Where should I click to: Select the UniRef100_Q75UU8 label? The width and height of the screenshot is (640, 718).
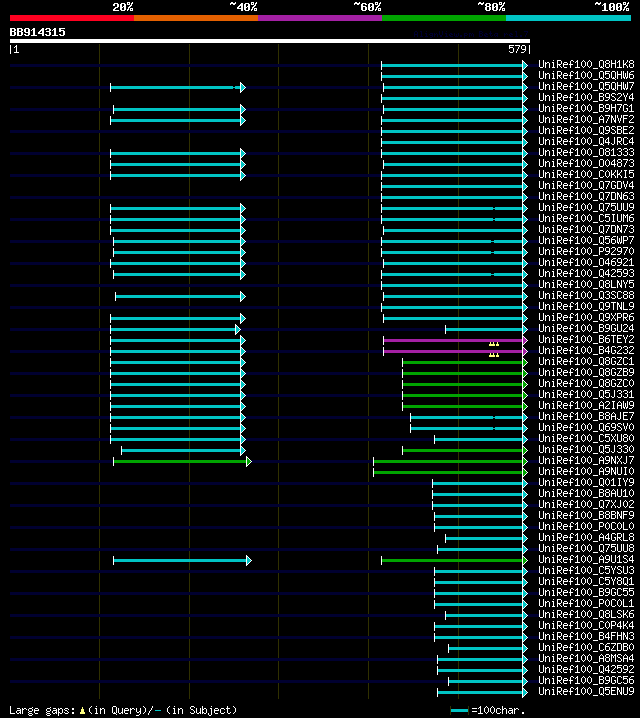tap(586, 548)
